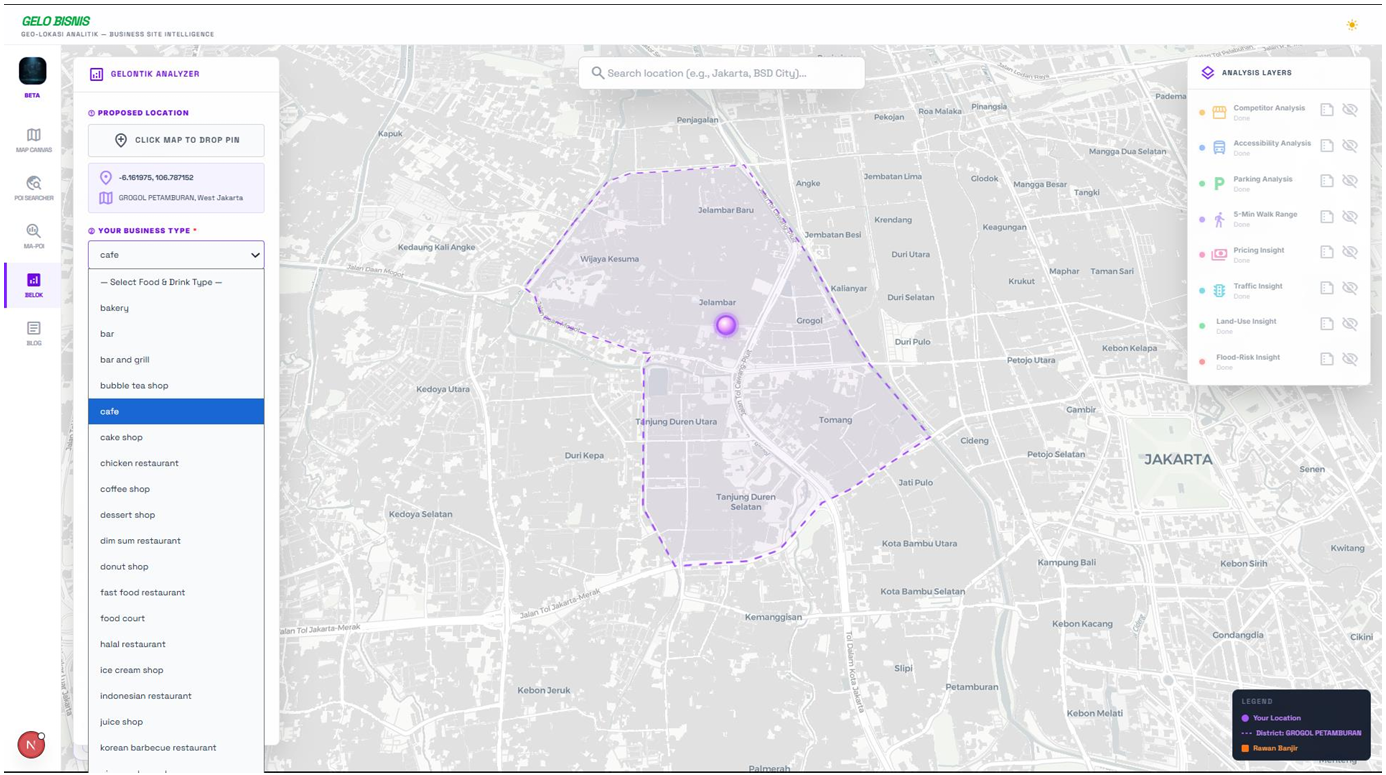This screenshot has width=1386, height=775.
Task: Choose 'bubble tea shop' option
Action: pos(176,386)
